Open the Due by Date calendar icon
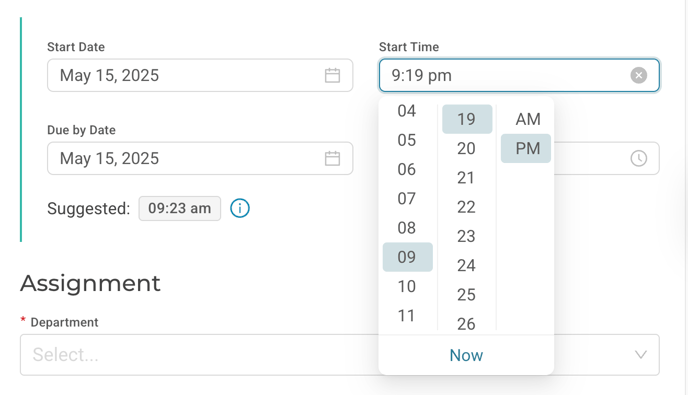The height and width of the screenshot is (395, 688). pos(332,158)
